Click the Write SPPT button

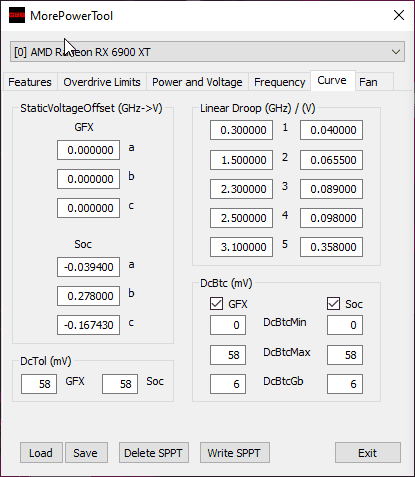point(235,453)
